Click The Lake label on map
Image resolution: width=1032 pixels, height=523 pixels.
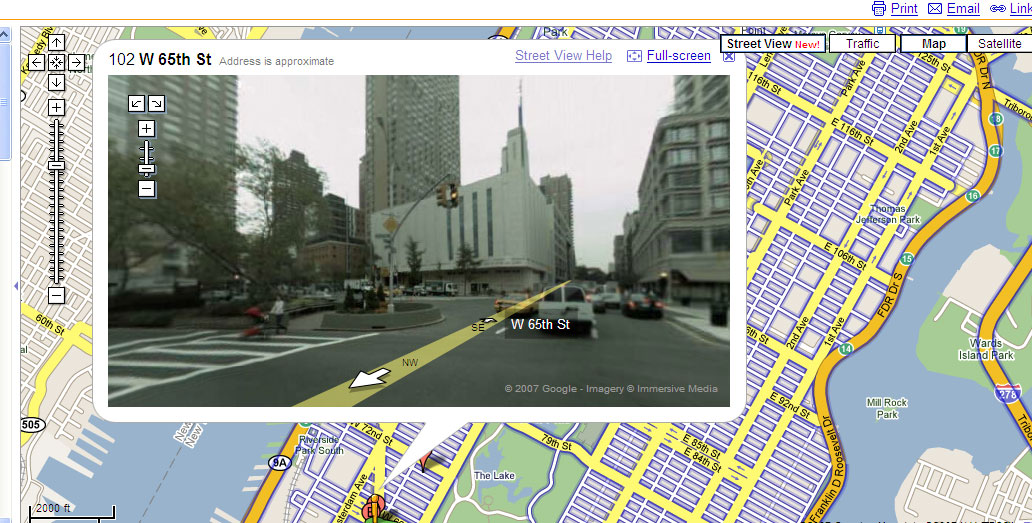494,475
